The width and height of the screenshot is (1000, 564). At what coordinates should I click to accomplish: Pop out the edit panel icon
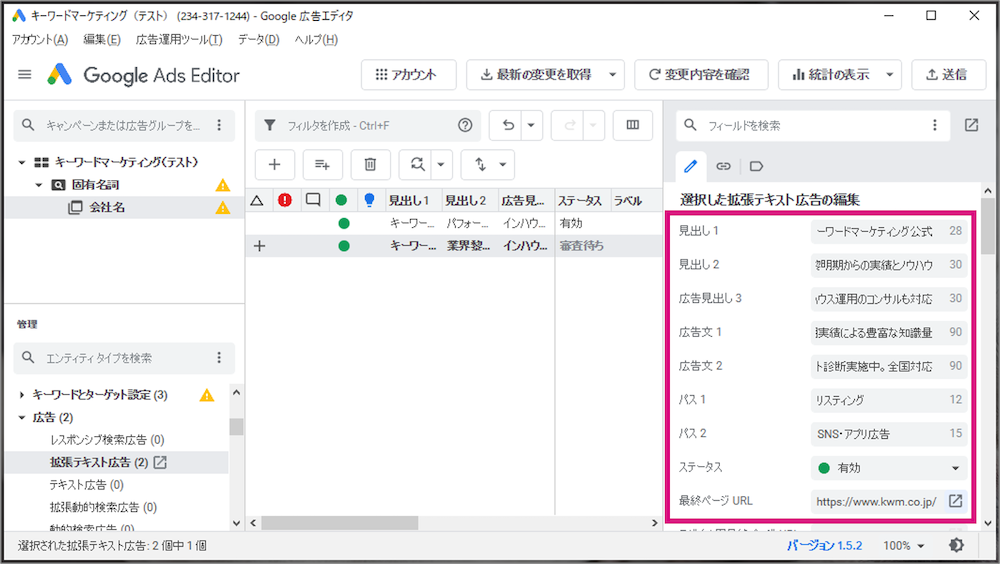[971, 125]
